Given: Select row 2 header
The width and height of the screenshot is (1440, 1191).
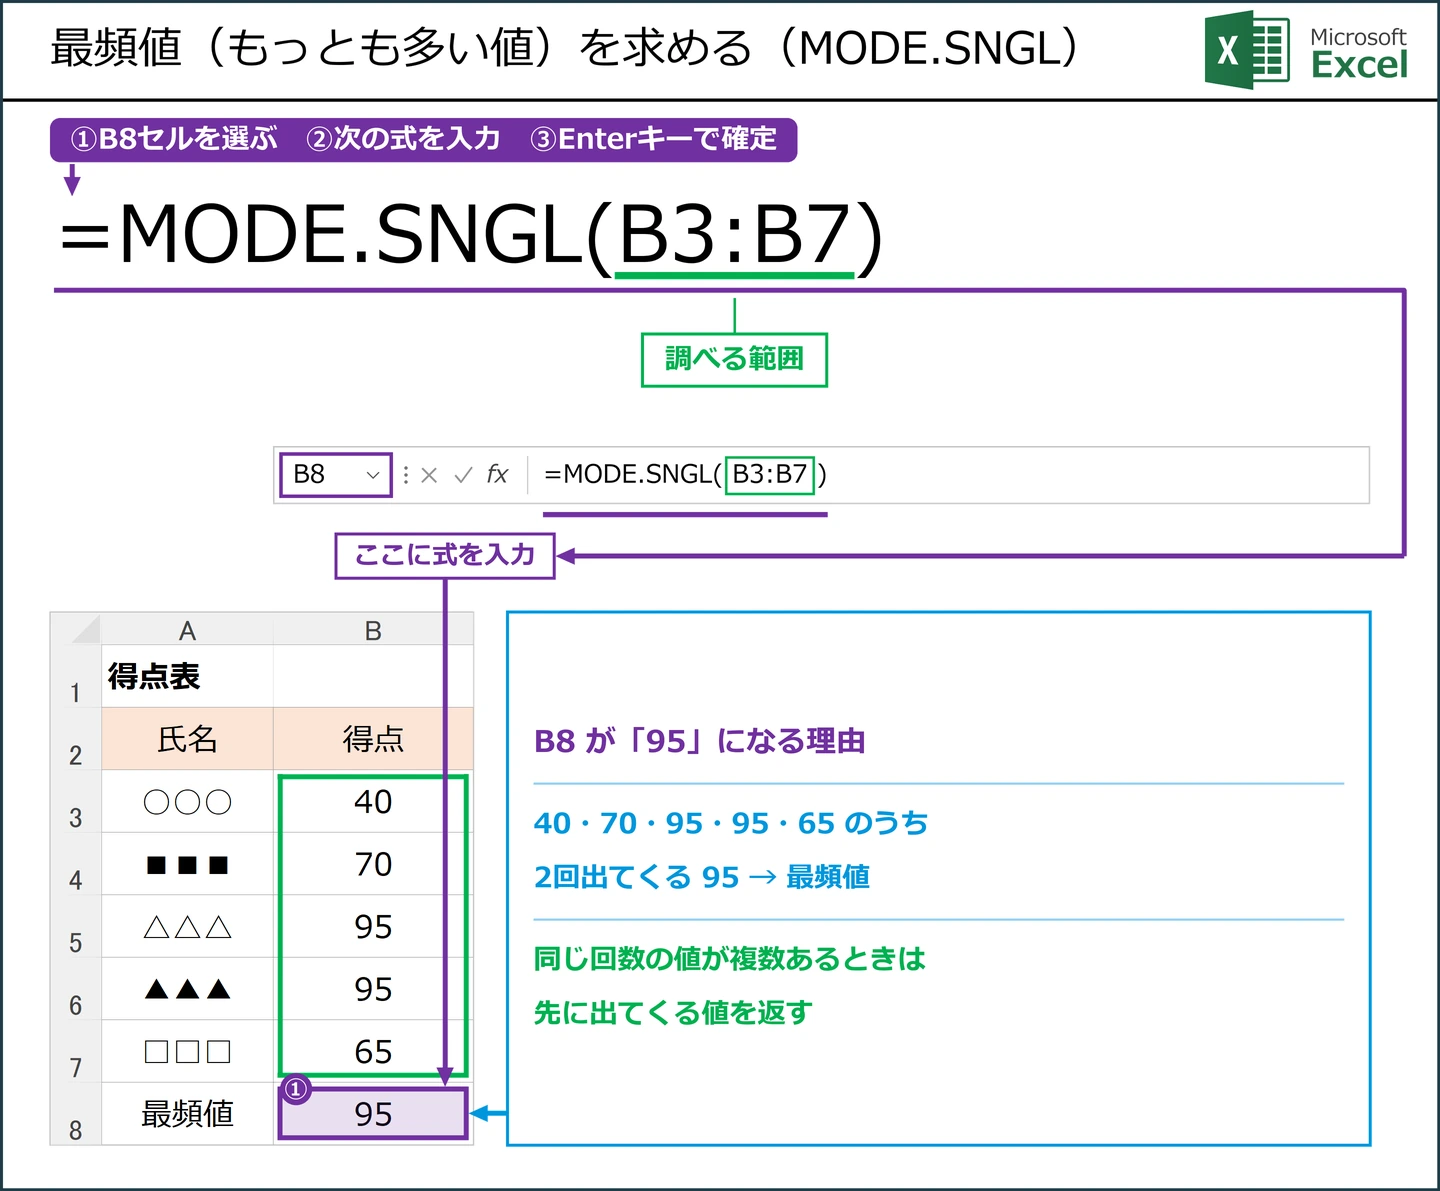Looking at the screenshot, I should click(76, 739).
